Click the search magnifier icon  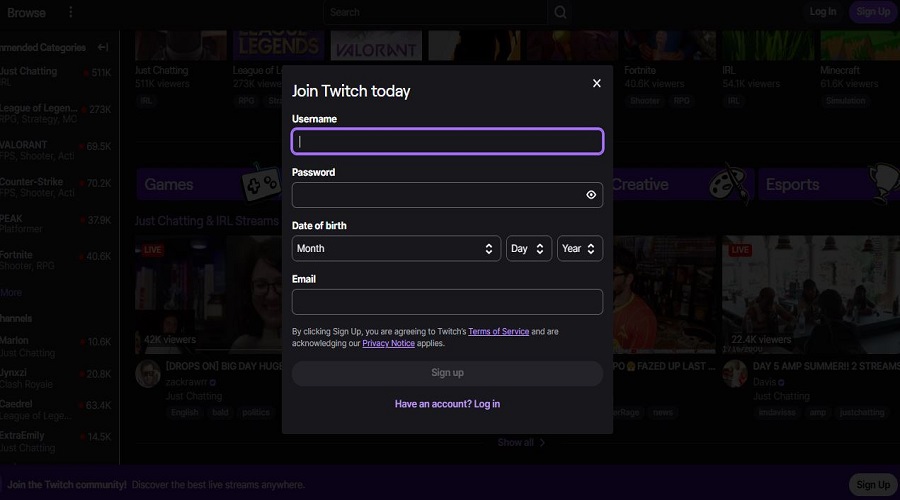(560, 12)
